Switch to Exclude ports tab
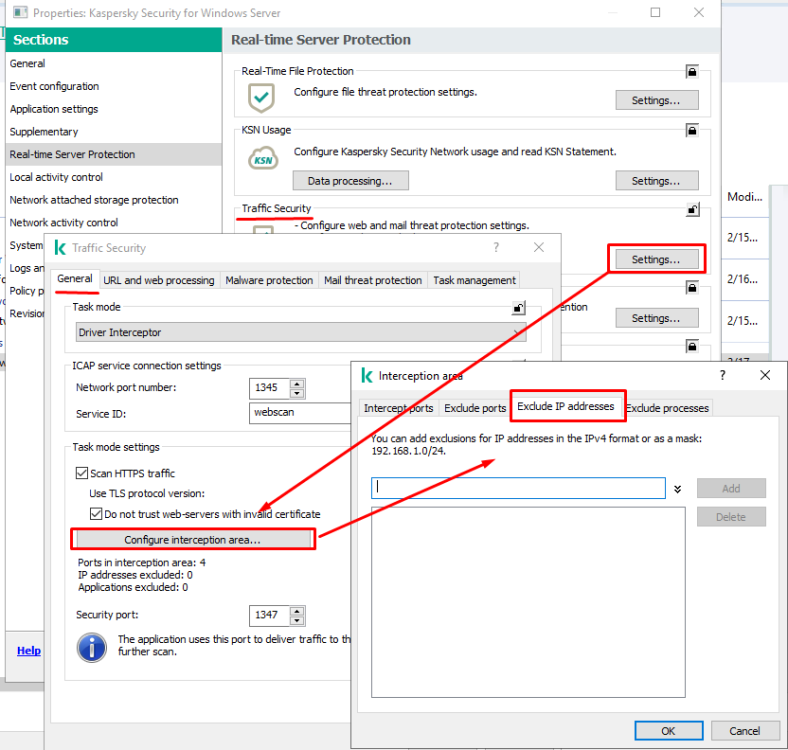Image resolution: width=788 pixels, height=750 pixels. coord(475,408)
